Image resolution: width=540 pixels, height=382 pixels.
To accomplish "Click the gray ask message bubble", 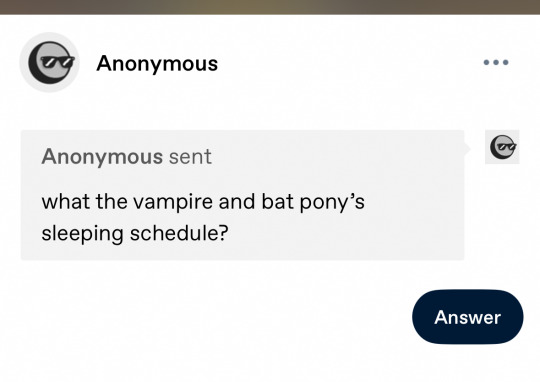I will (x=242, y=195).
